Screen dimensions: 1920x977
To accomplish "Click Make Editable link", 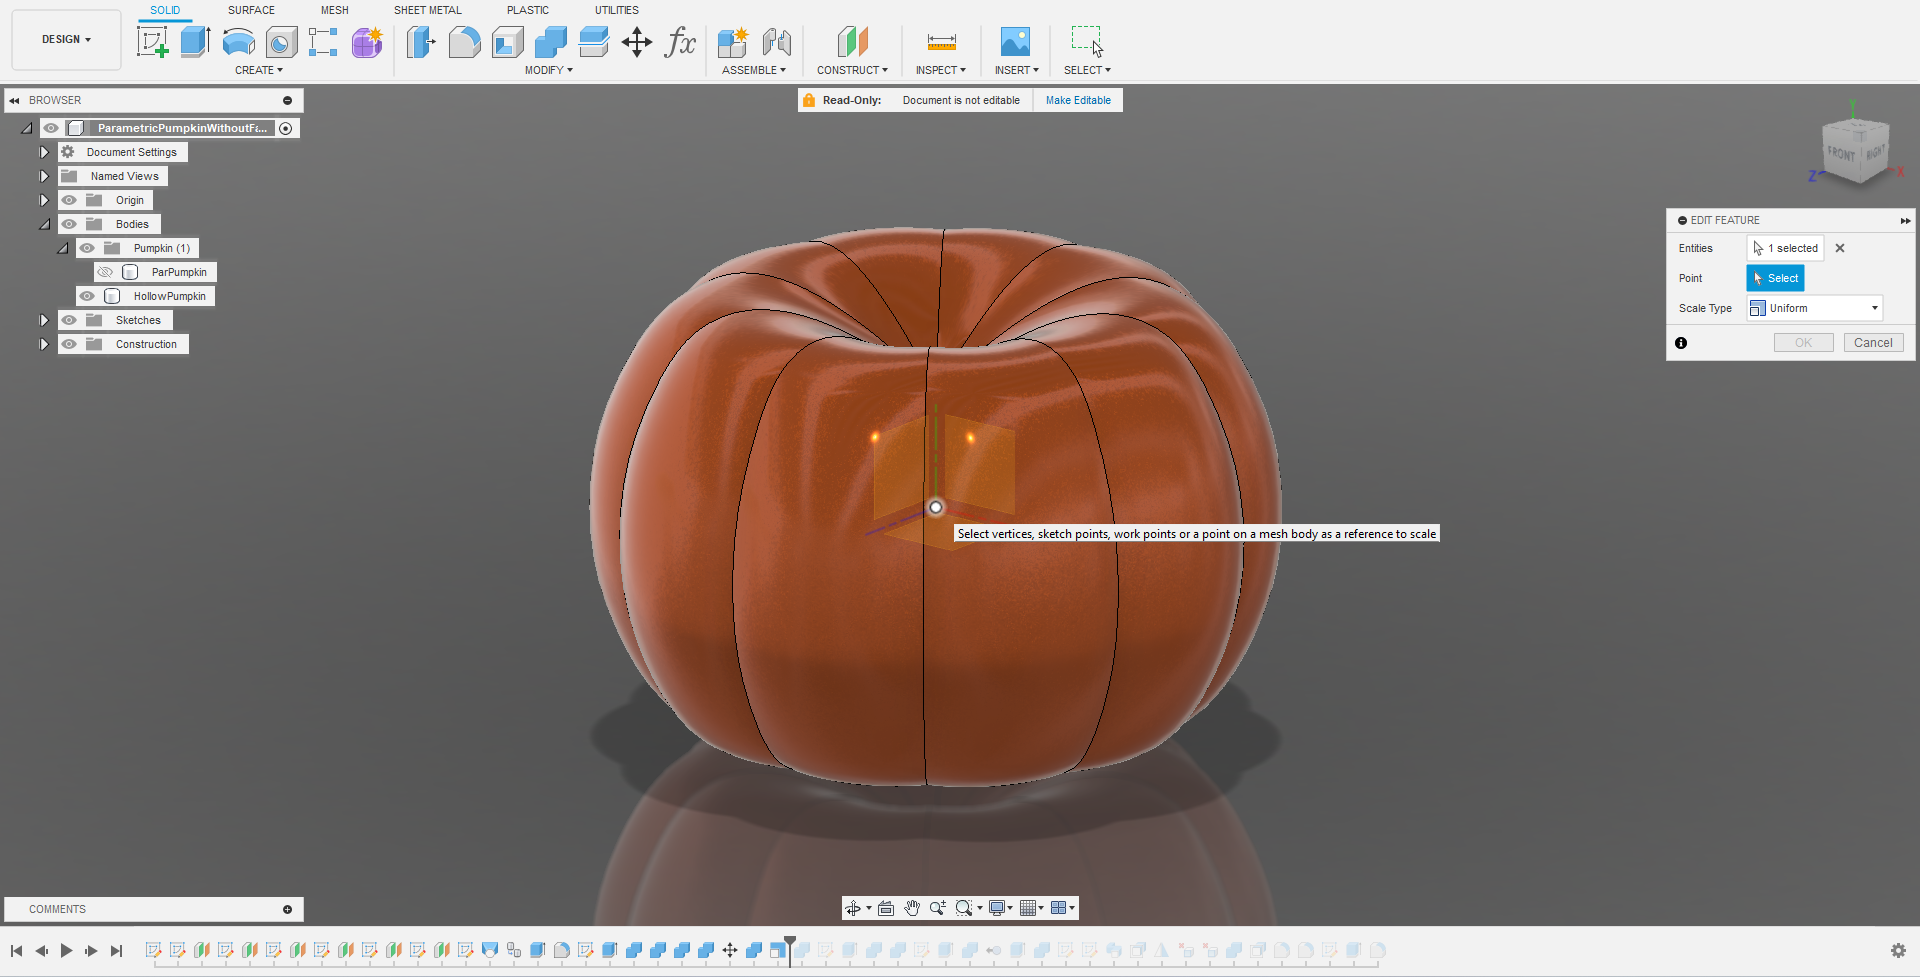I will [x=1078, y=100].
